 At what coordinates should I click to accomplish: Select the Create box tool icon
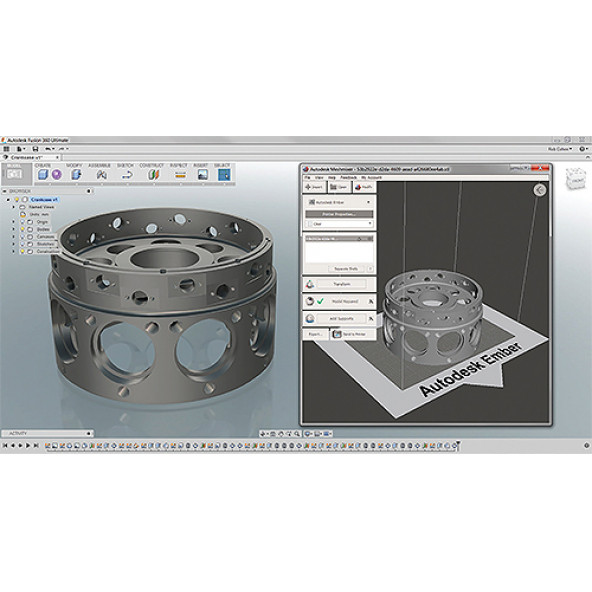43,174
